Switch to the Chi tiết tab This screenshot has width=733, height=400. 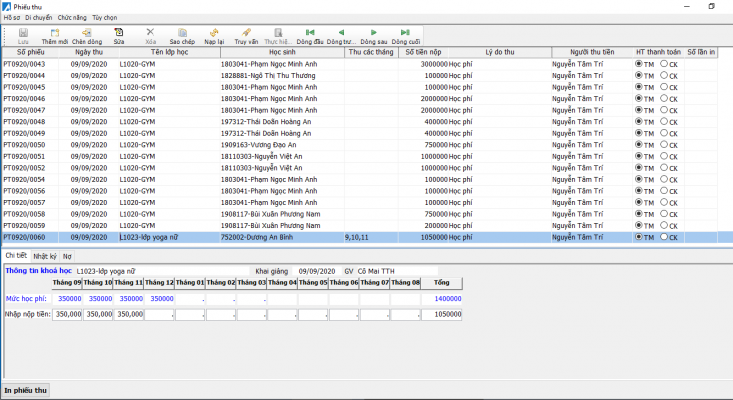pos(16,256)
